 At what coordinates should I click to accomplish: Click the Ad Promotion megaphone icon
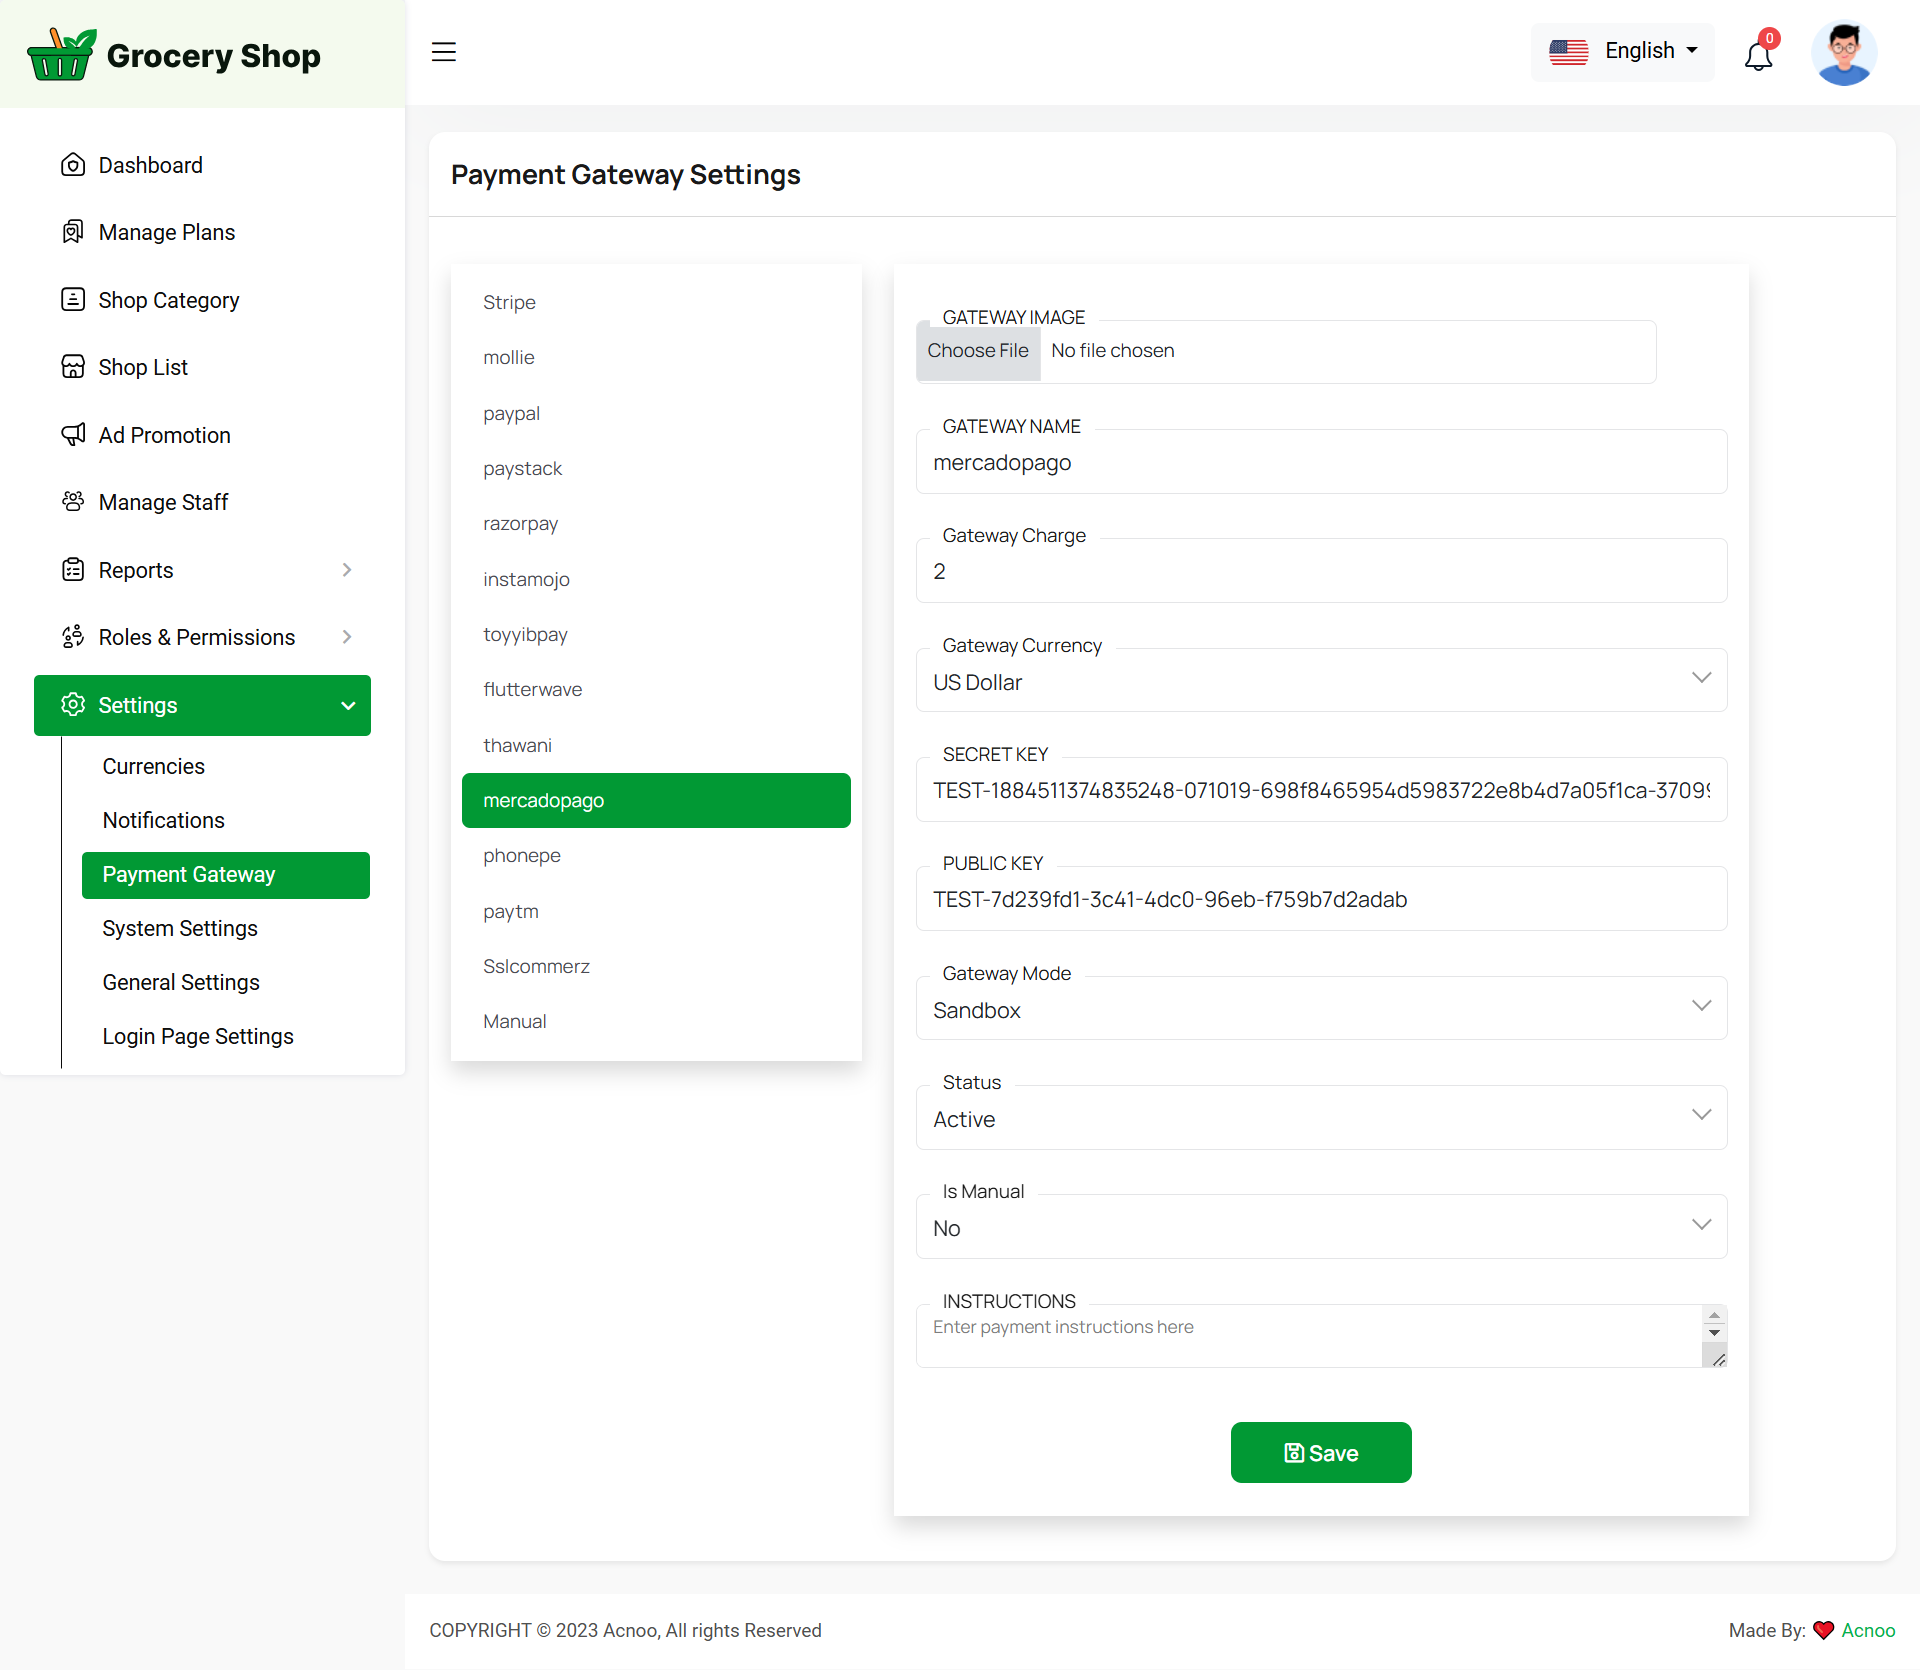73,435
